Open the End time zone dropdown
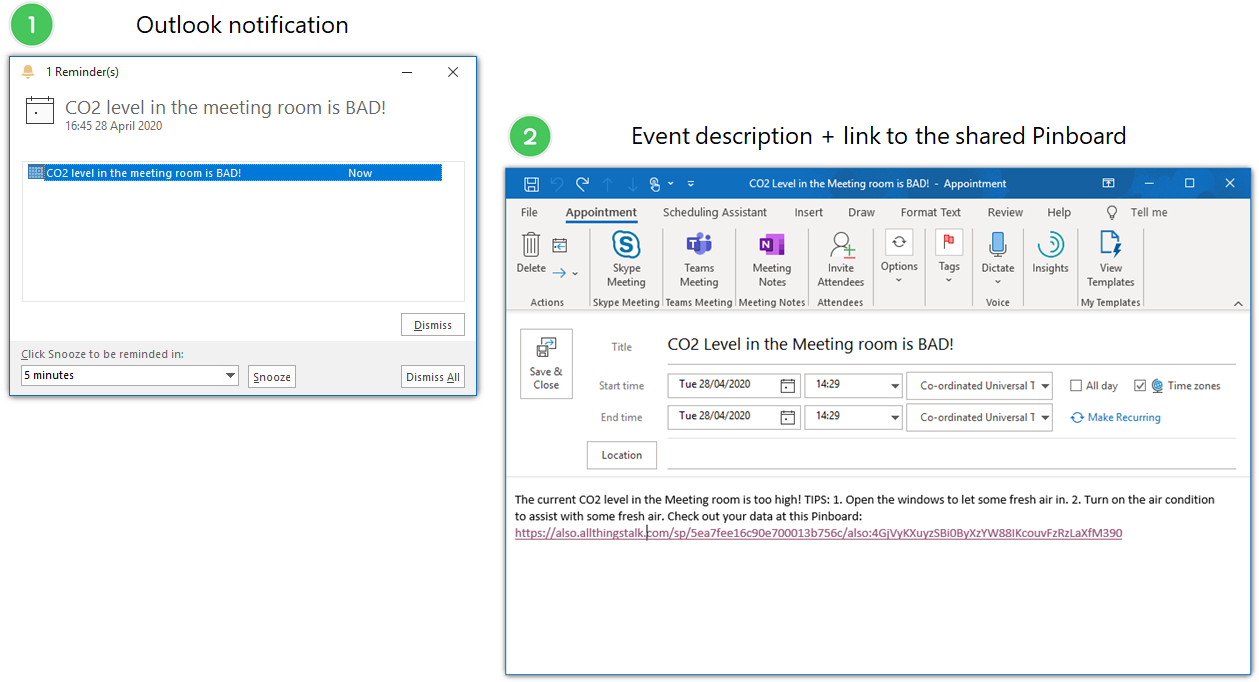Screen dimensions: 1259x682 coord(1045,418)
